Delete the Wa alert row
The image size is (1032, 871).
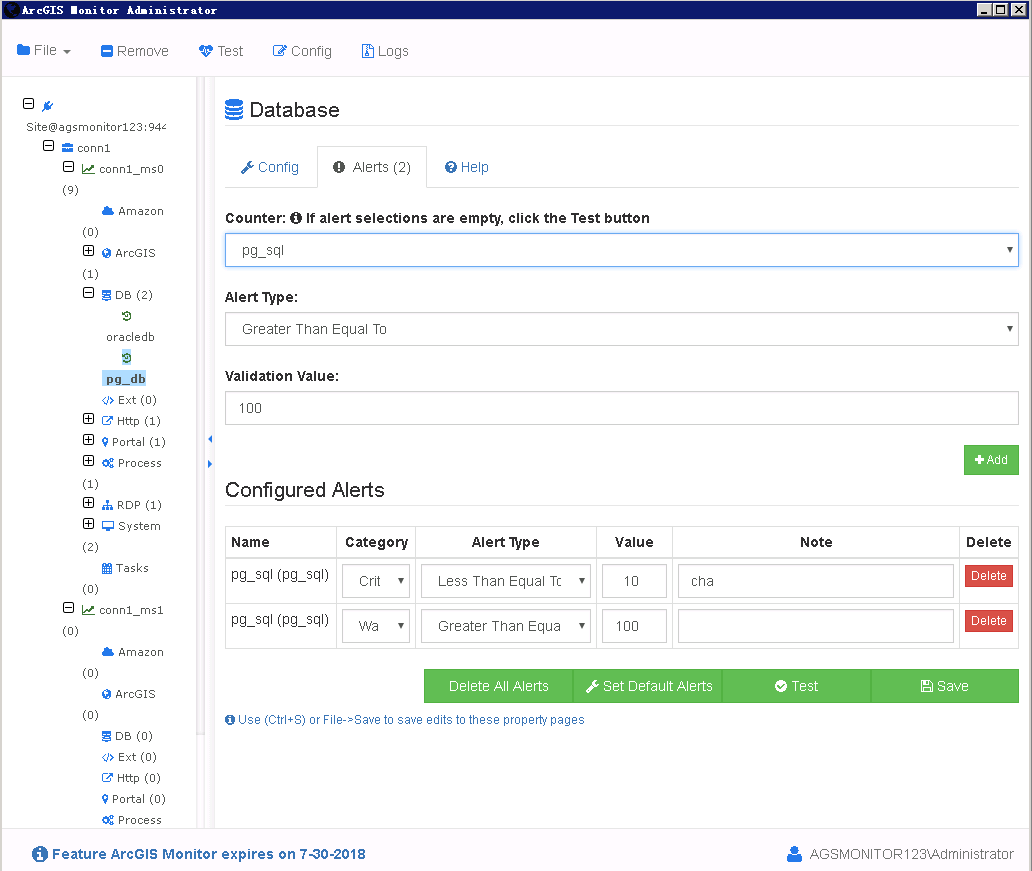(989, 621)
